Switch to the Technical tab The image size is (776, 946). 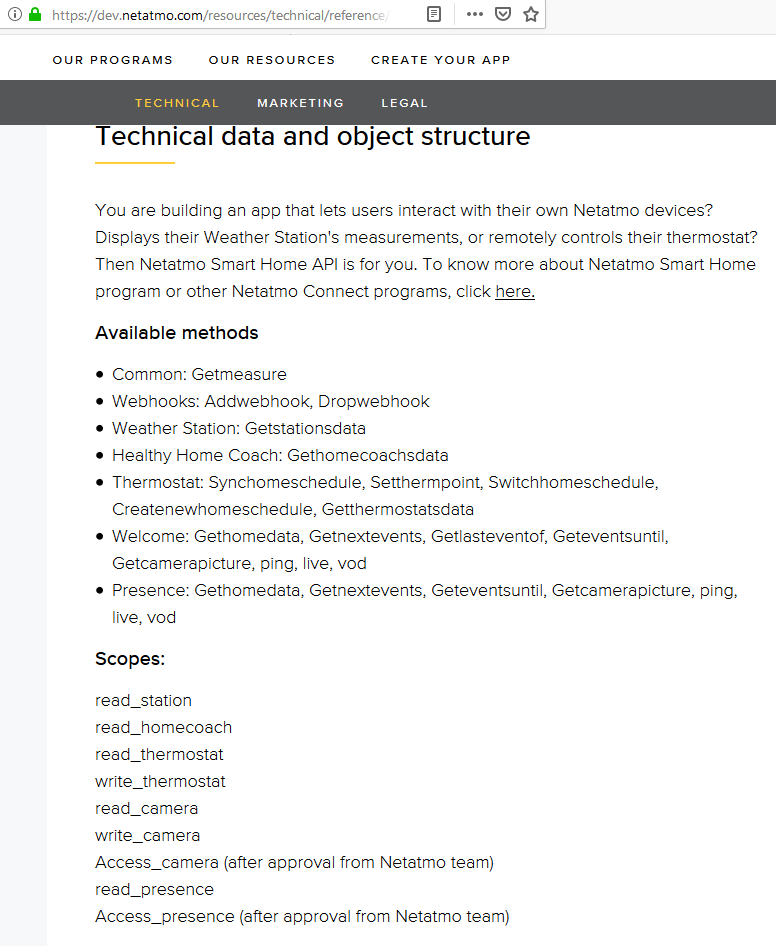point(177,103)
